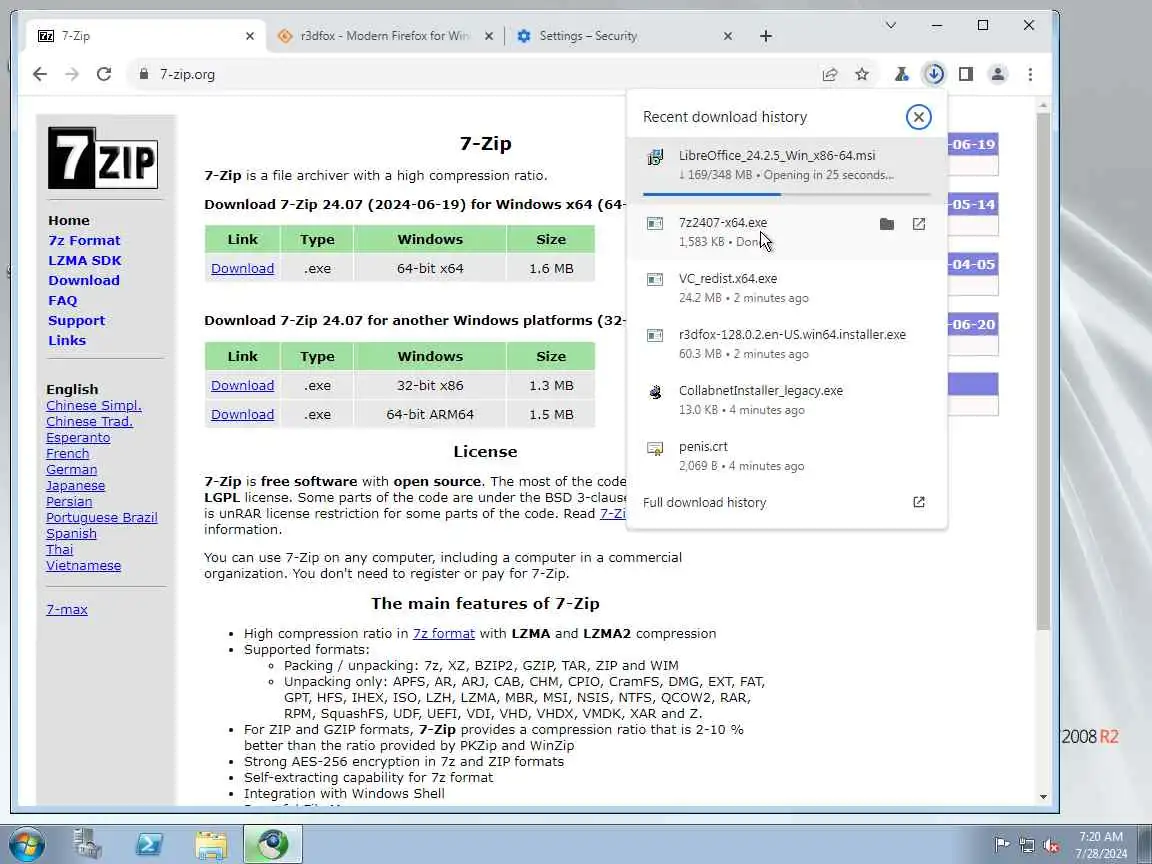Open a new tab with plus button
Screen dimensions: 1152x864
coord(766,35)
